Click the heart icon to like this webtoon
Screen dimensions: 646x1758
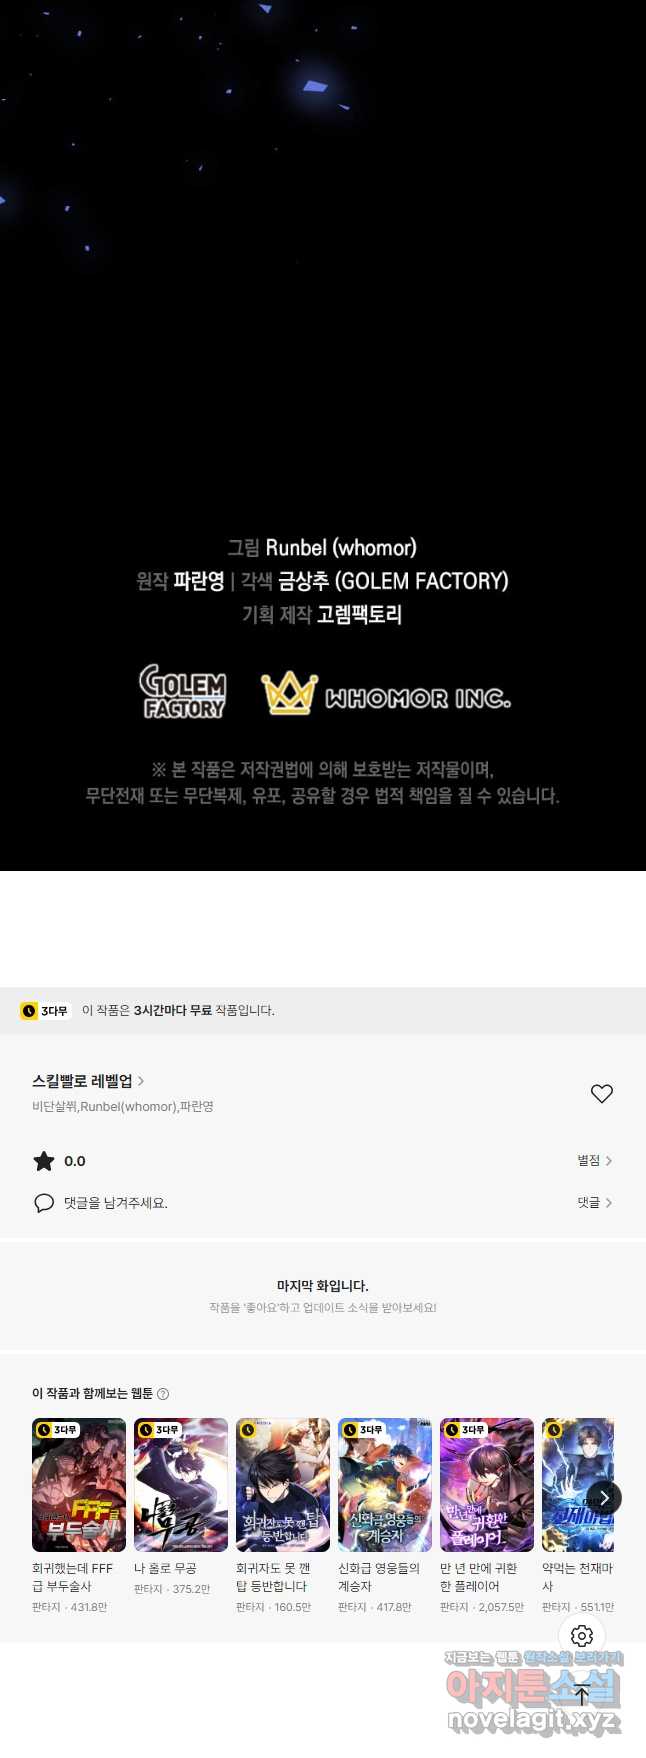click(601, 1093)
